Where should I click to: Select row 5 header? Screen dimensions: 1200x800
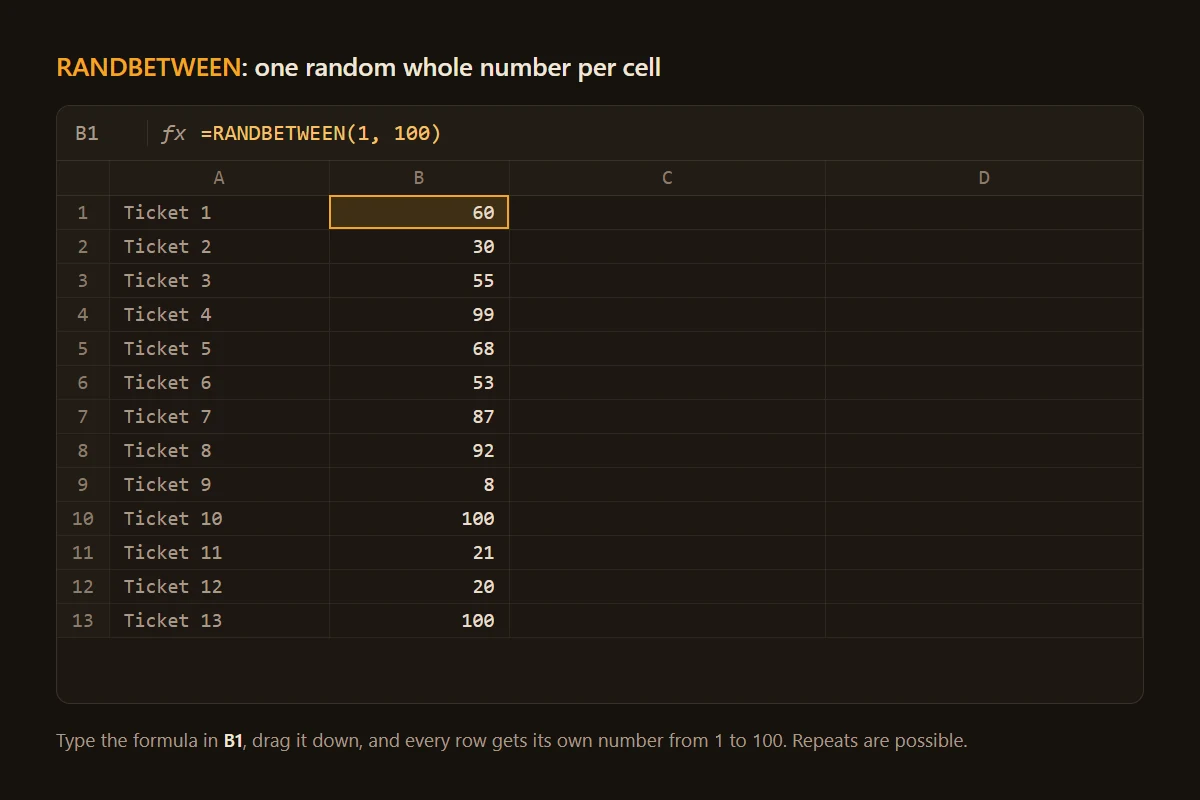coord(83,348)
